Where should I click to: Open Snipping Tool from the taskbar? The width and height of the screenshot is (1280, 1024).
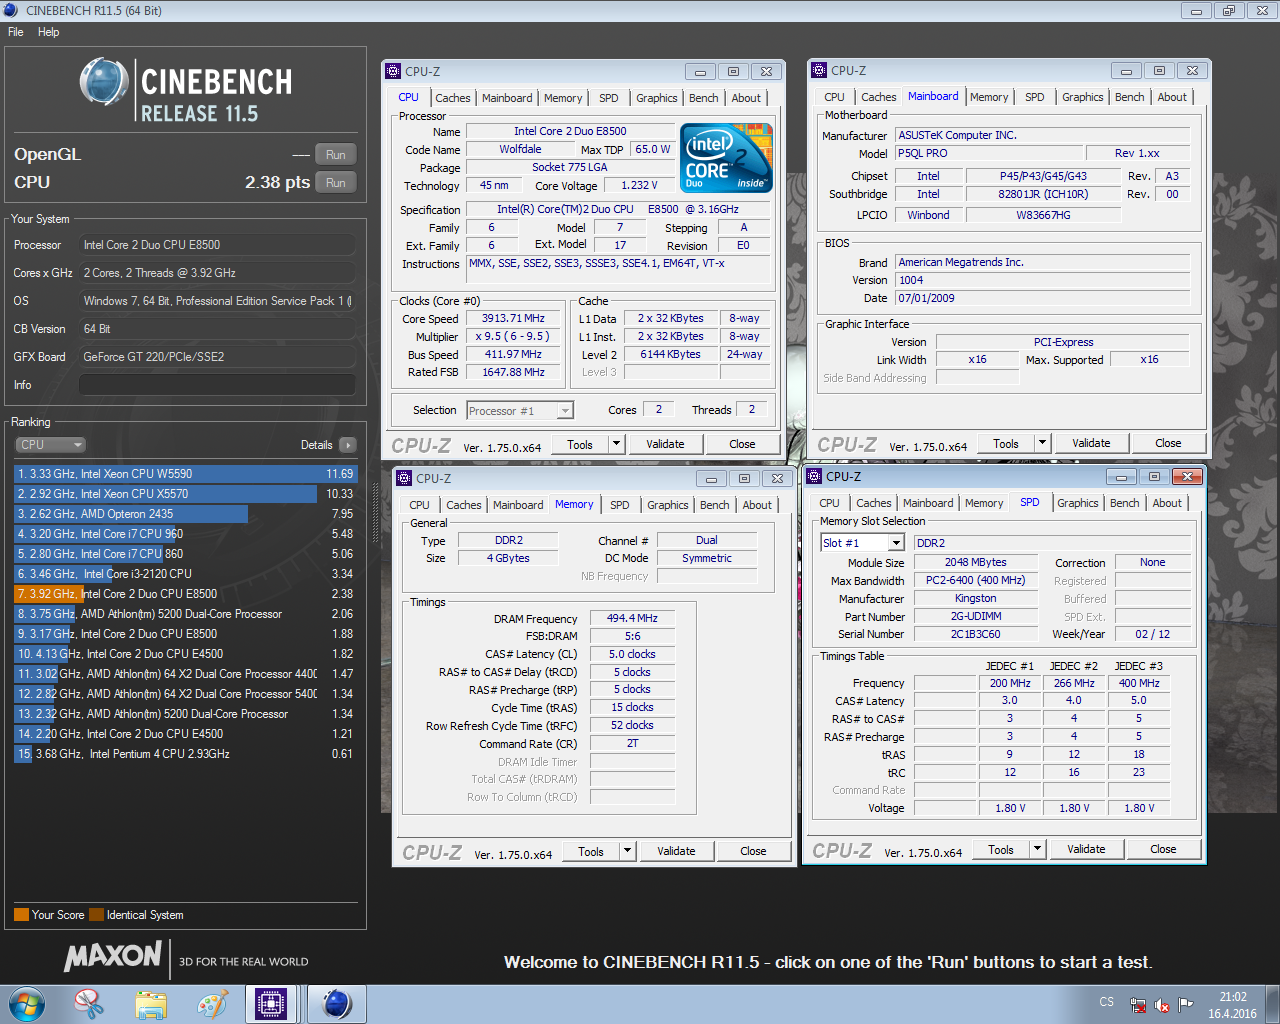click(89, 1004)
